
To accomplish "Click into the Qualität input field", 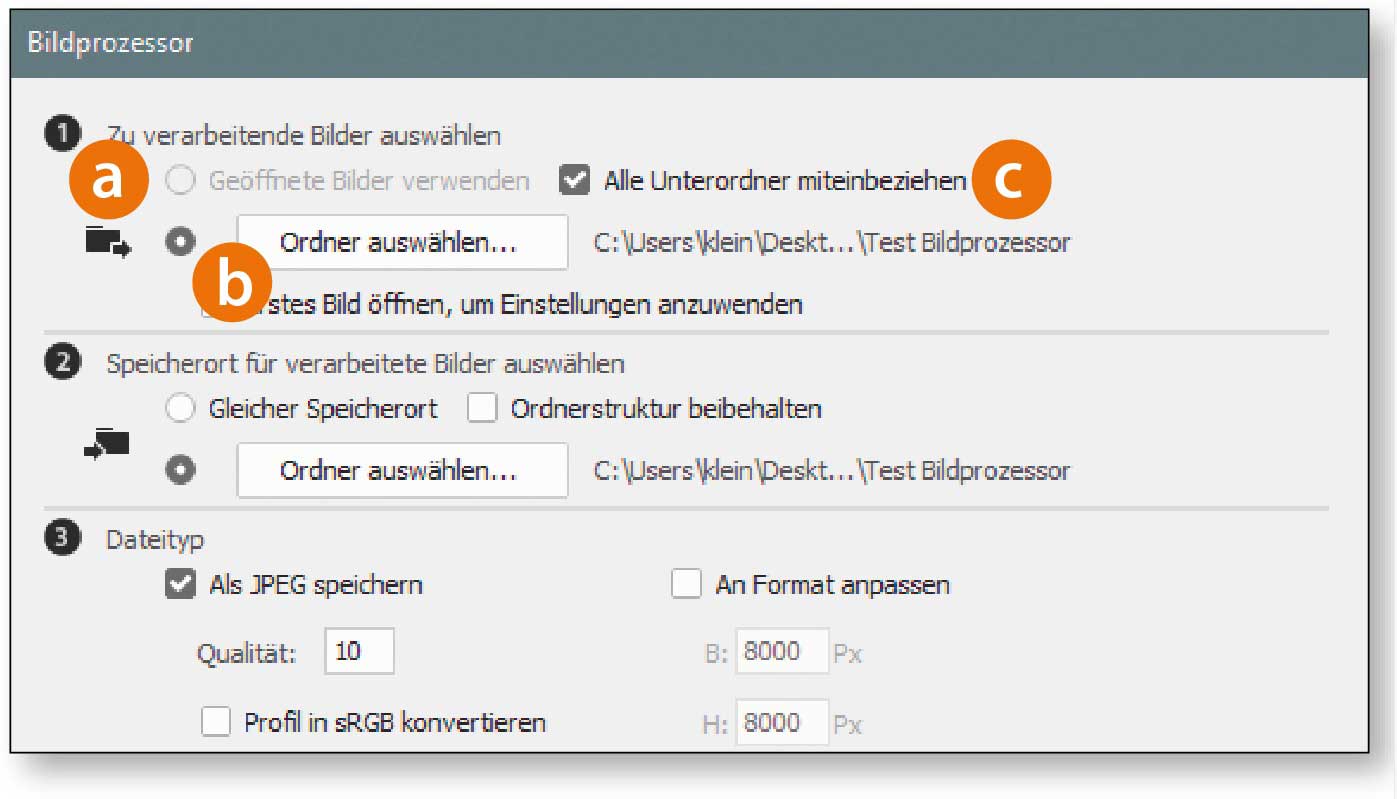I will pos(359,652).
